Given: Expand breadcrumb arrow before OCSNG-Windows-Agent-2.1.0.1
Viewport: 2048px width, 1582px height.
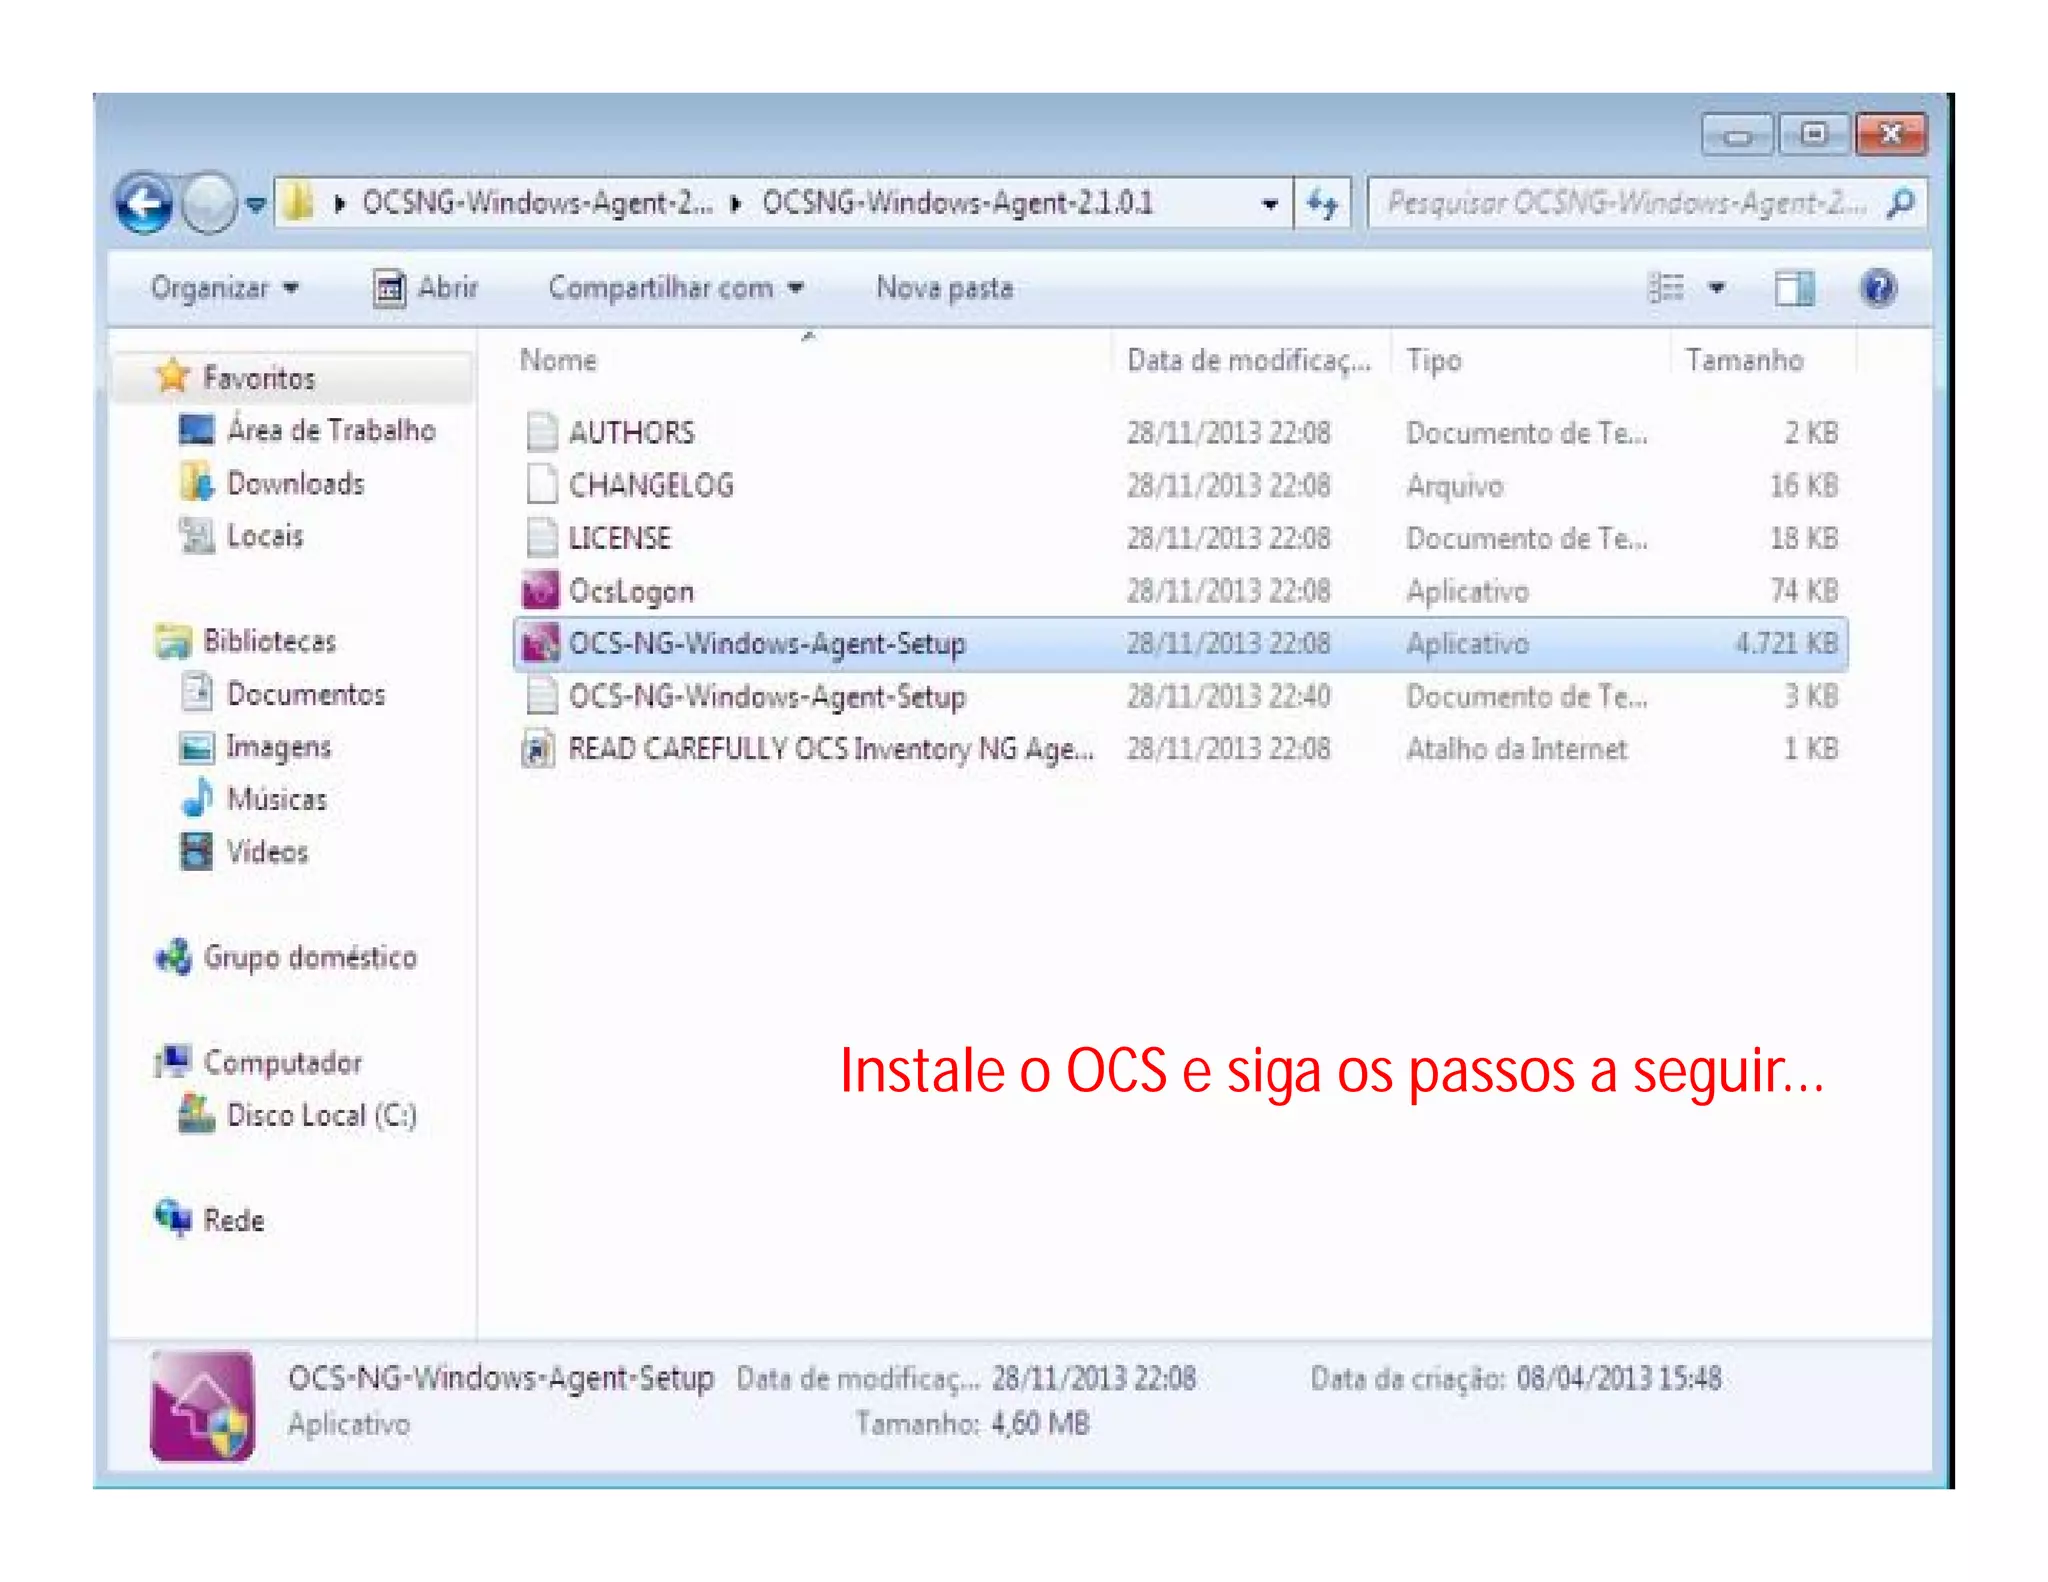Looking at the screenshot, I should coord(737,204).
